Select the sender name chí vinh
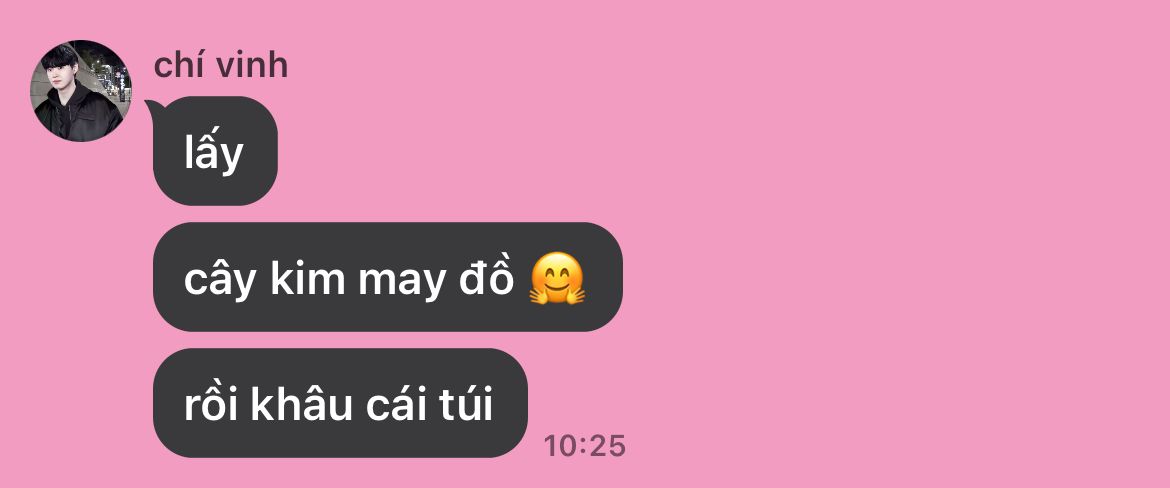The height and width of the screenshot is (488, 1170). coord(220,65)
